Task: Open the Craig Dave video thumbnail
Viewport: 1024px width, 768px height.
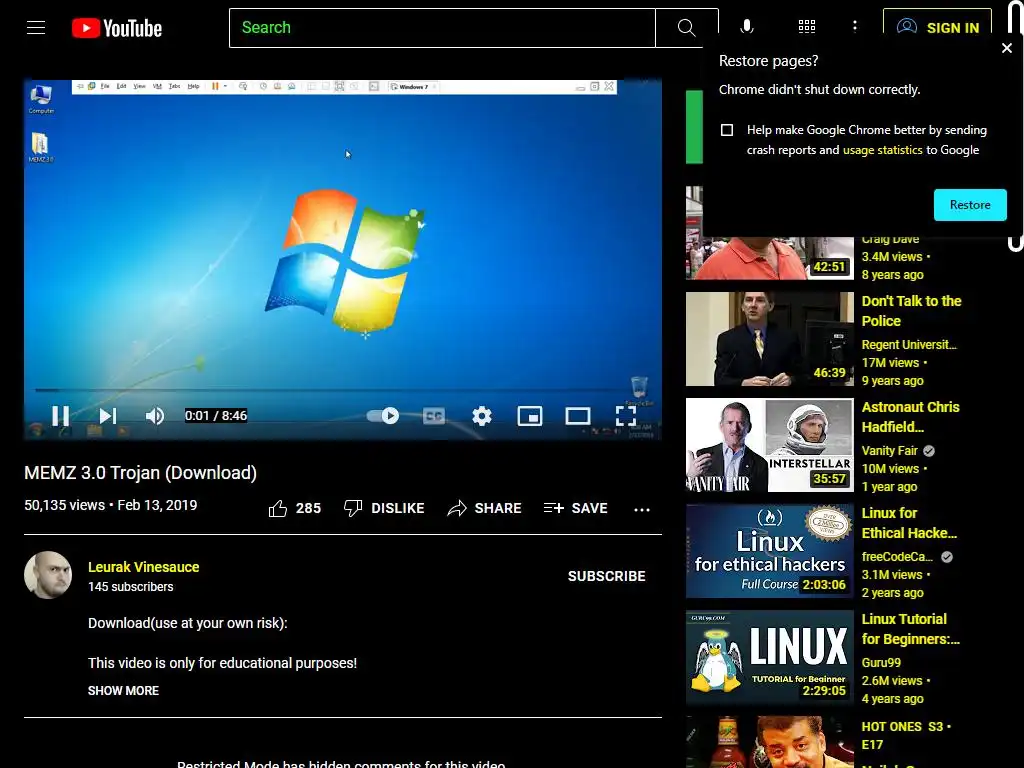Action: [769, 259]
